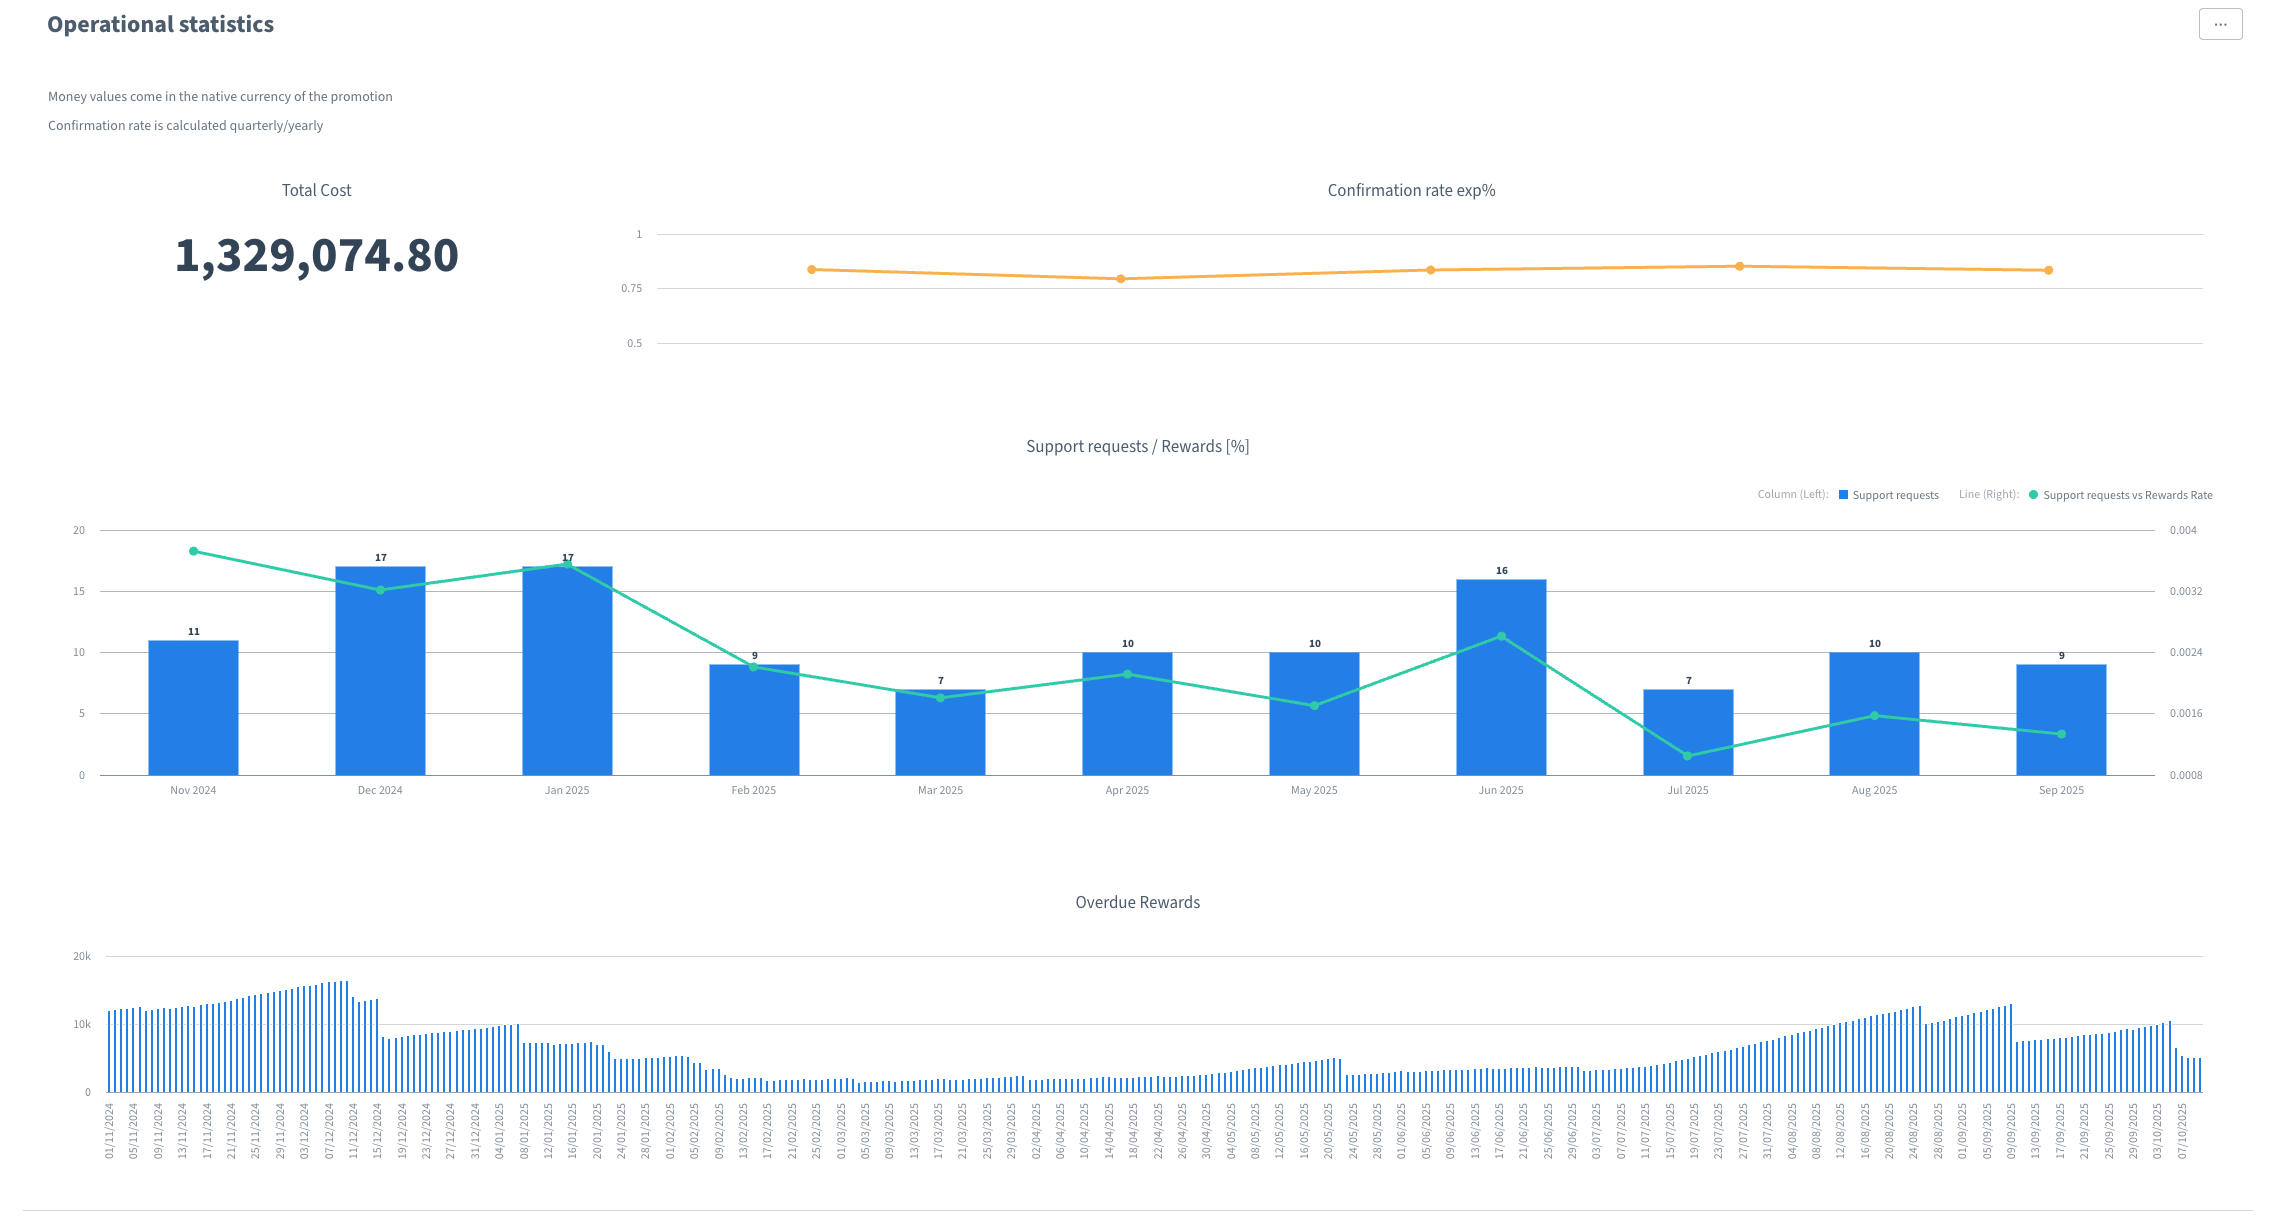Click the green Rewards Rate legend dot
This screenshot has height=1216, width=2279.
click(x=2033, y=495)
